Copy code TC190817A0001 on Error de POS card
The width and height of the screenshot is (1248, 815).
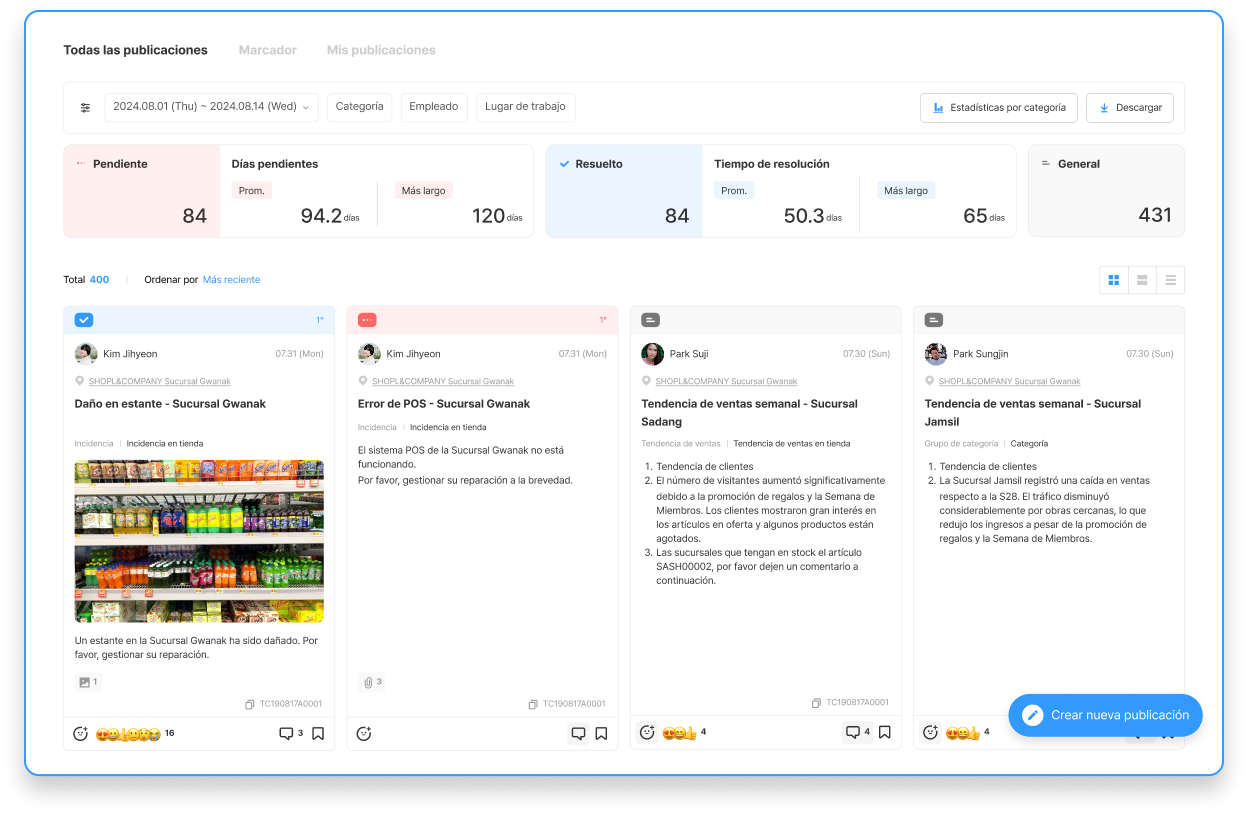coord(567,704)
